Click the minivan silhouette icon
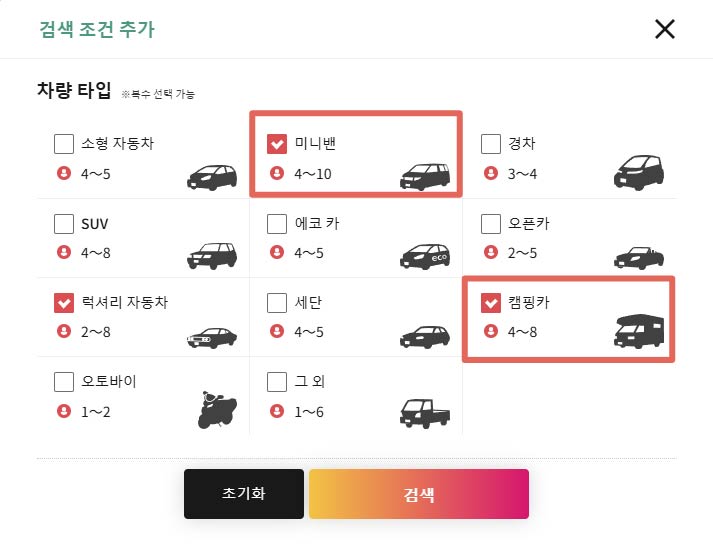This screenshot has height=557, width=713. pos(425,176)
